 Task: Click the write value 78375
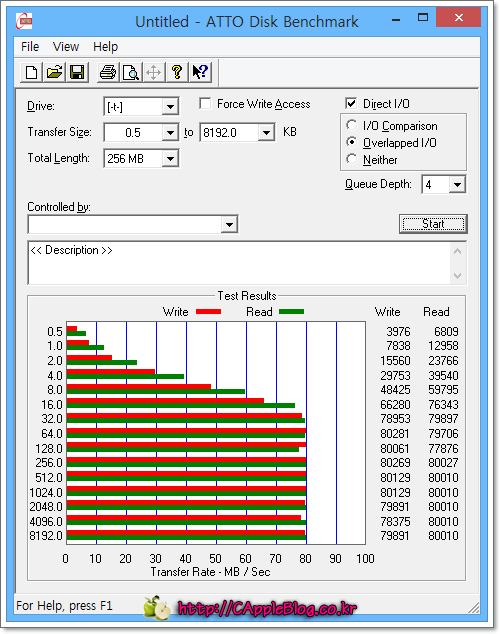click(x=395, y=521)
